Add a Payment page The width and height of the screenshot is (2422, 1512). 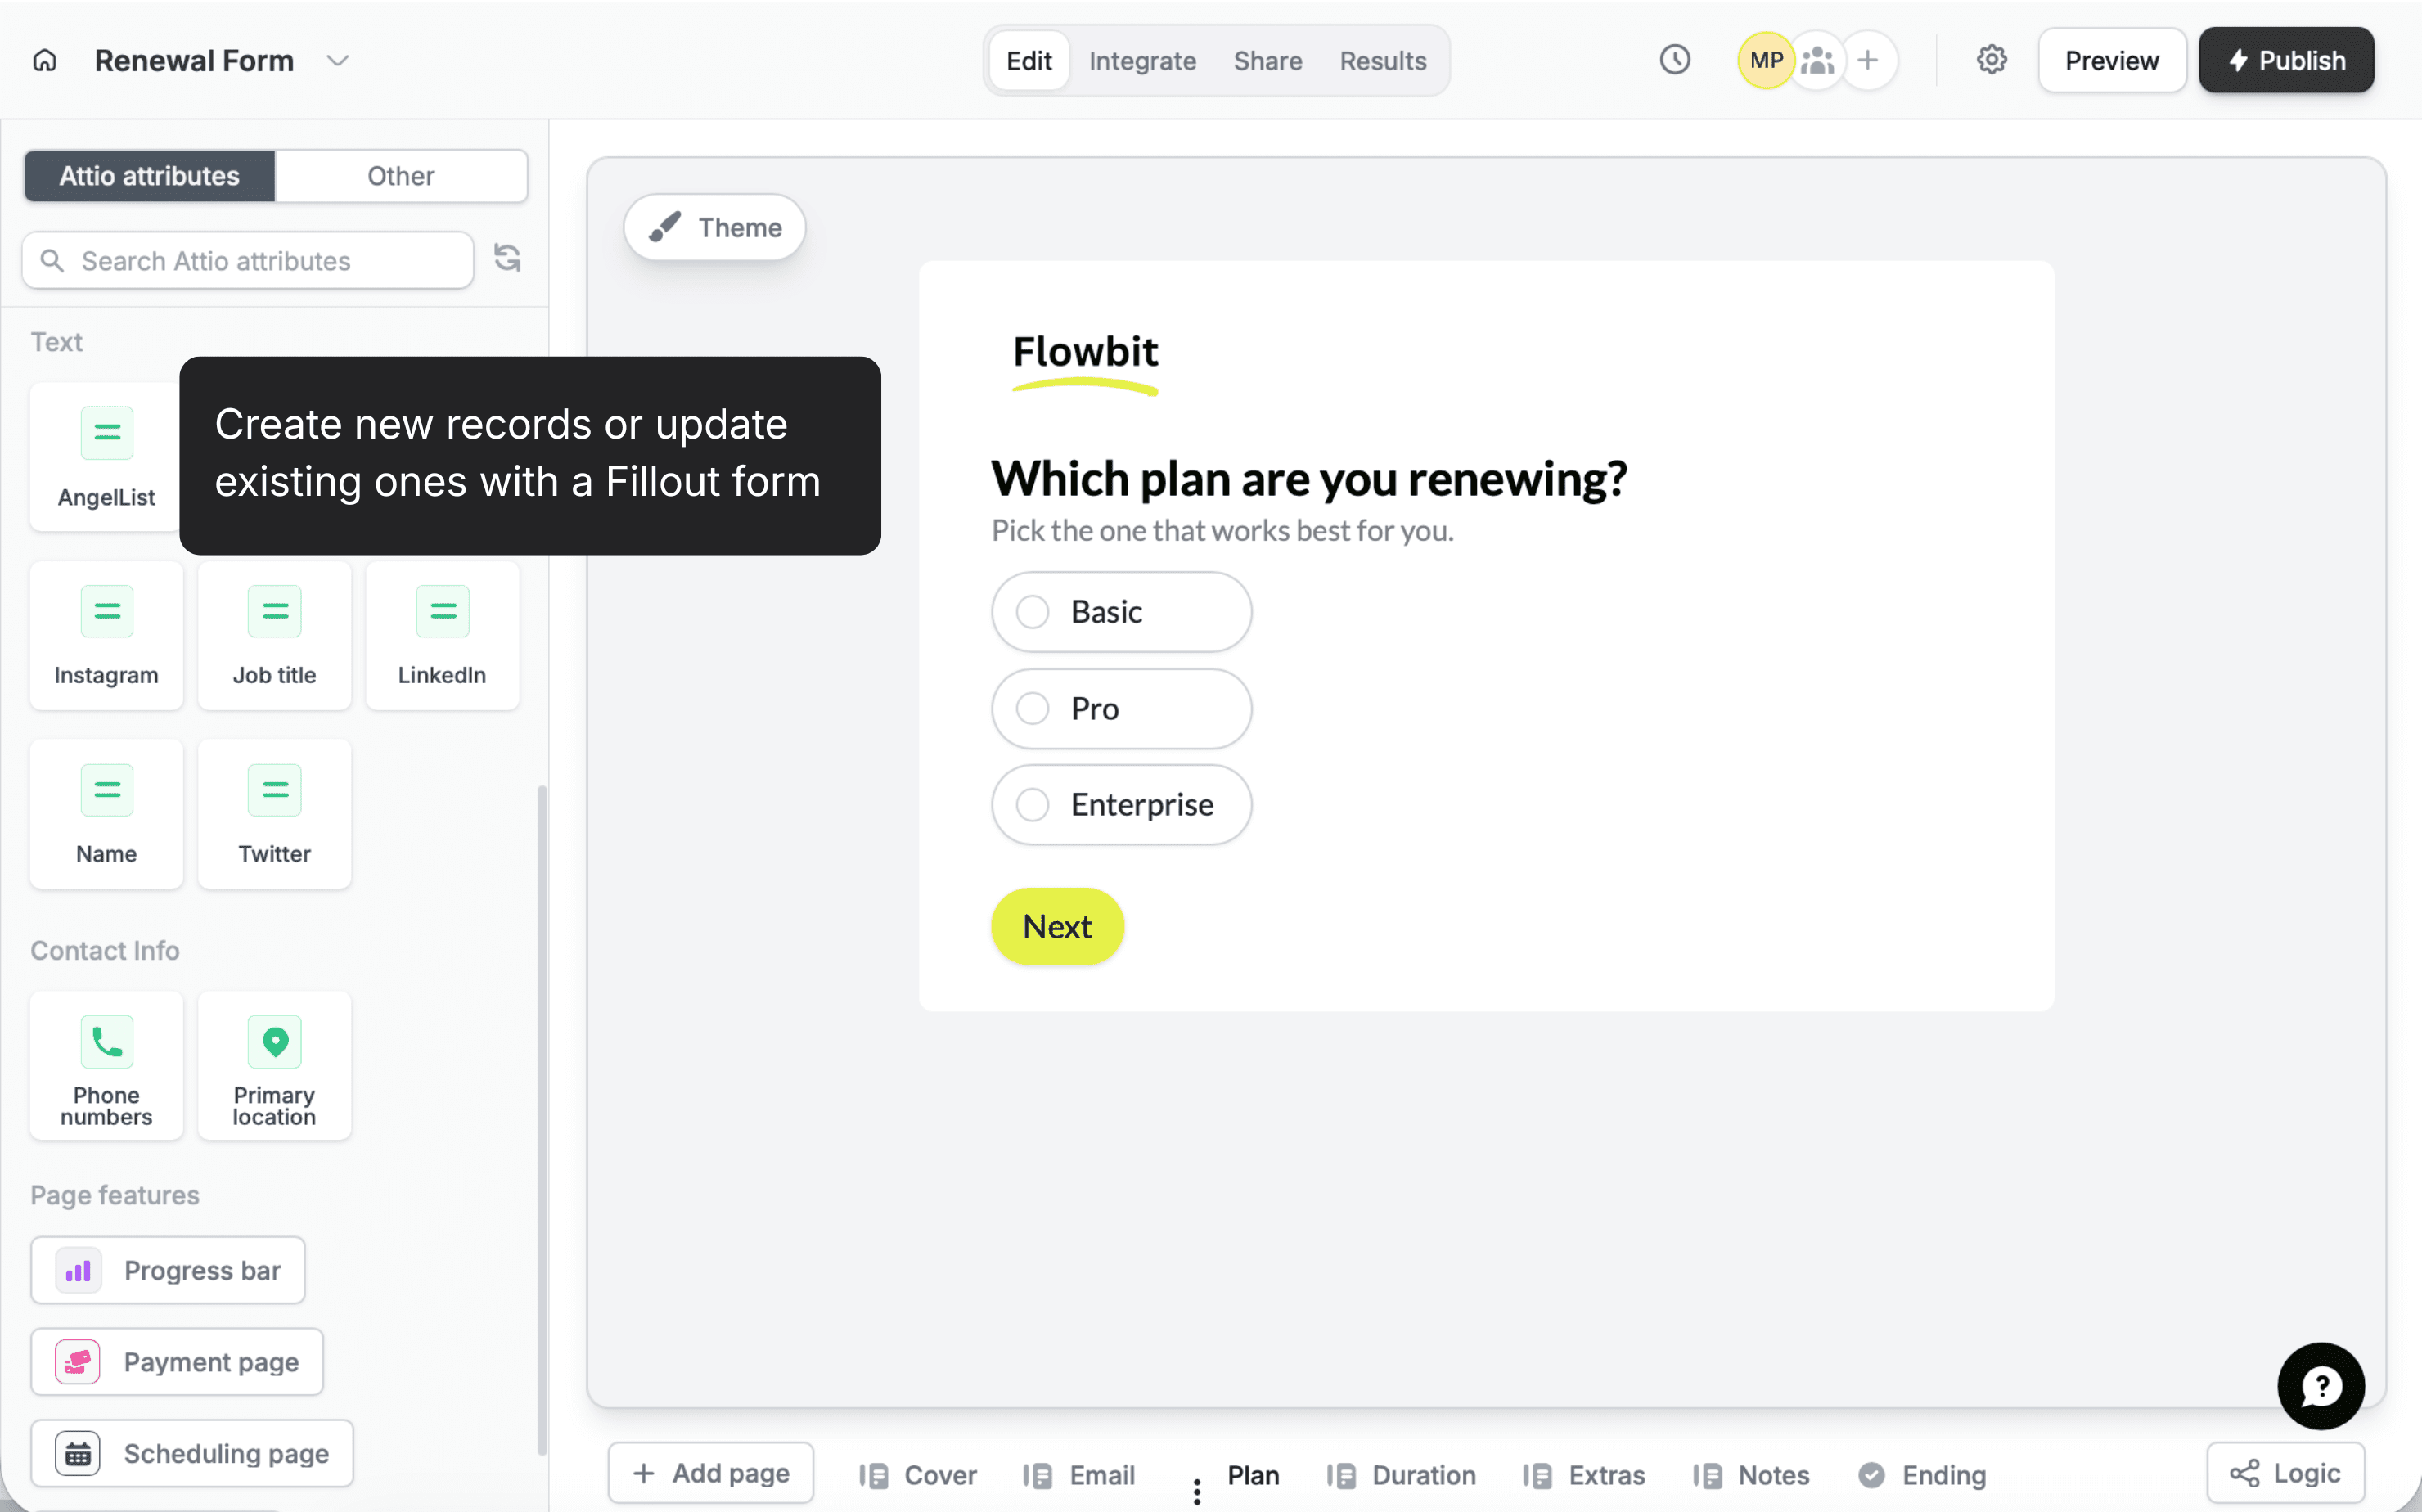[x=177, y=1362]
